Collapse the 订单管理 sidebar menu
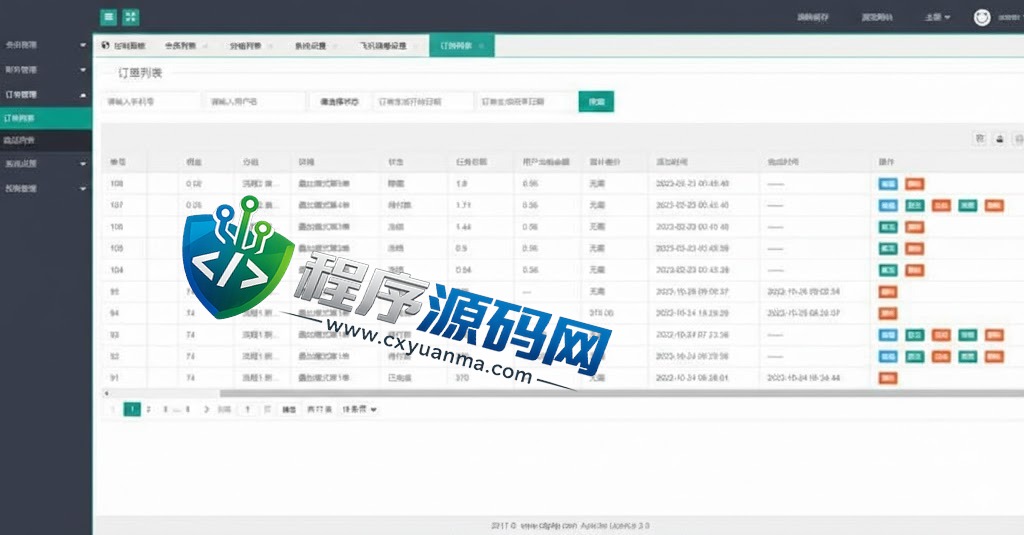The width and height of the screenshot is (1024, 535). click(46, 95)
